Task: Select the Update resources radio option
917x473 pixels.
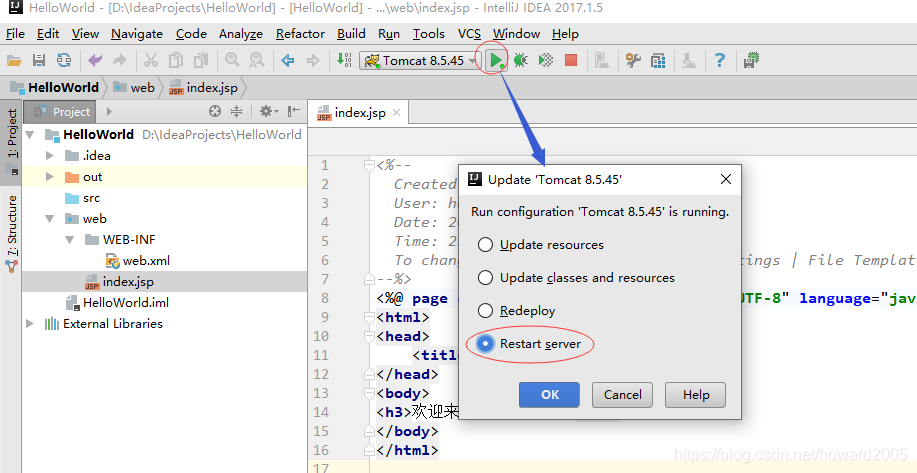Action: [x=540, y=245]
